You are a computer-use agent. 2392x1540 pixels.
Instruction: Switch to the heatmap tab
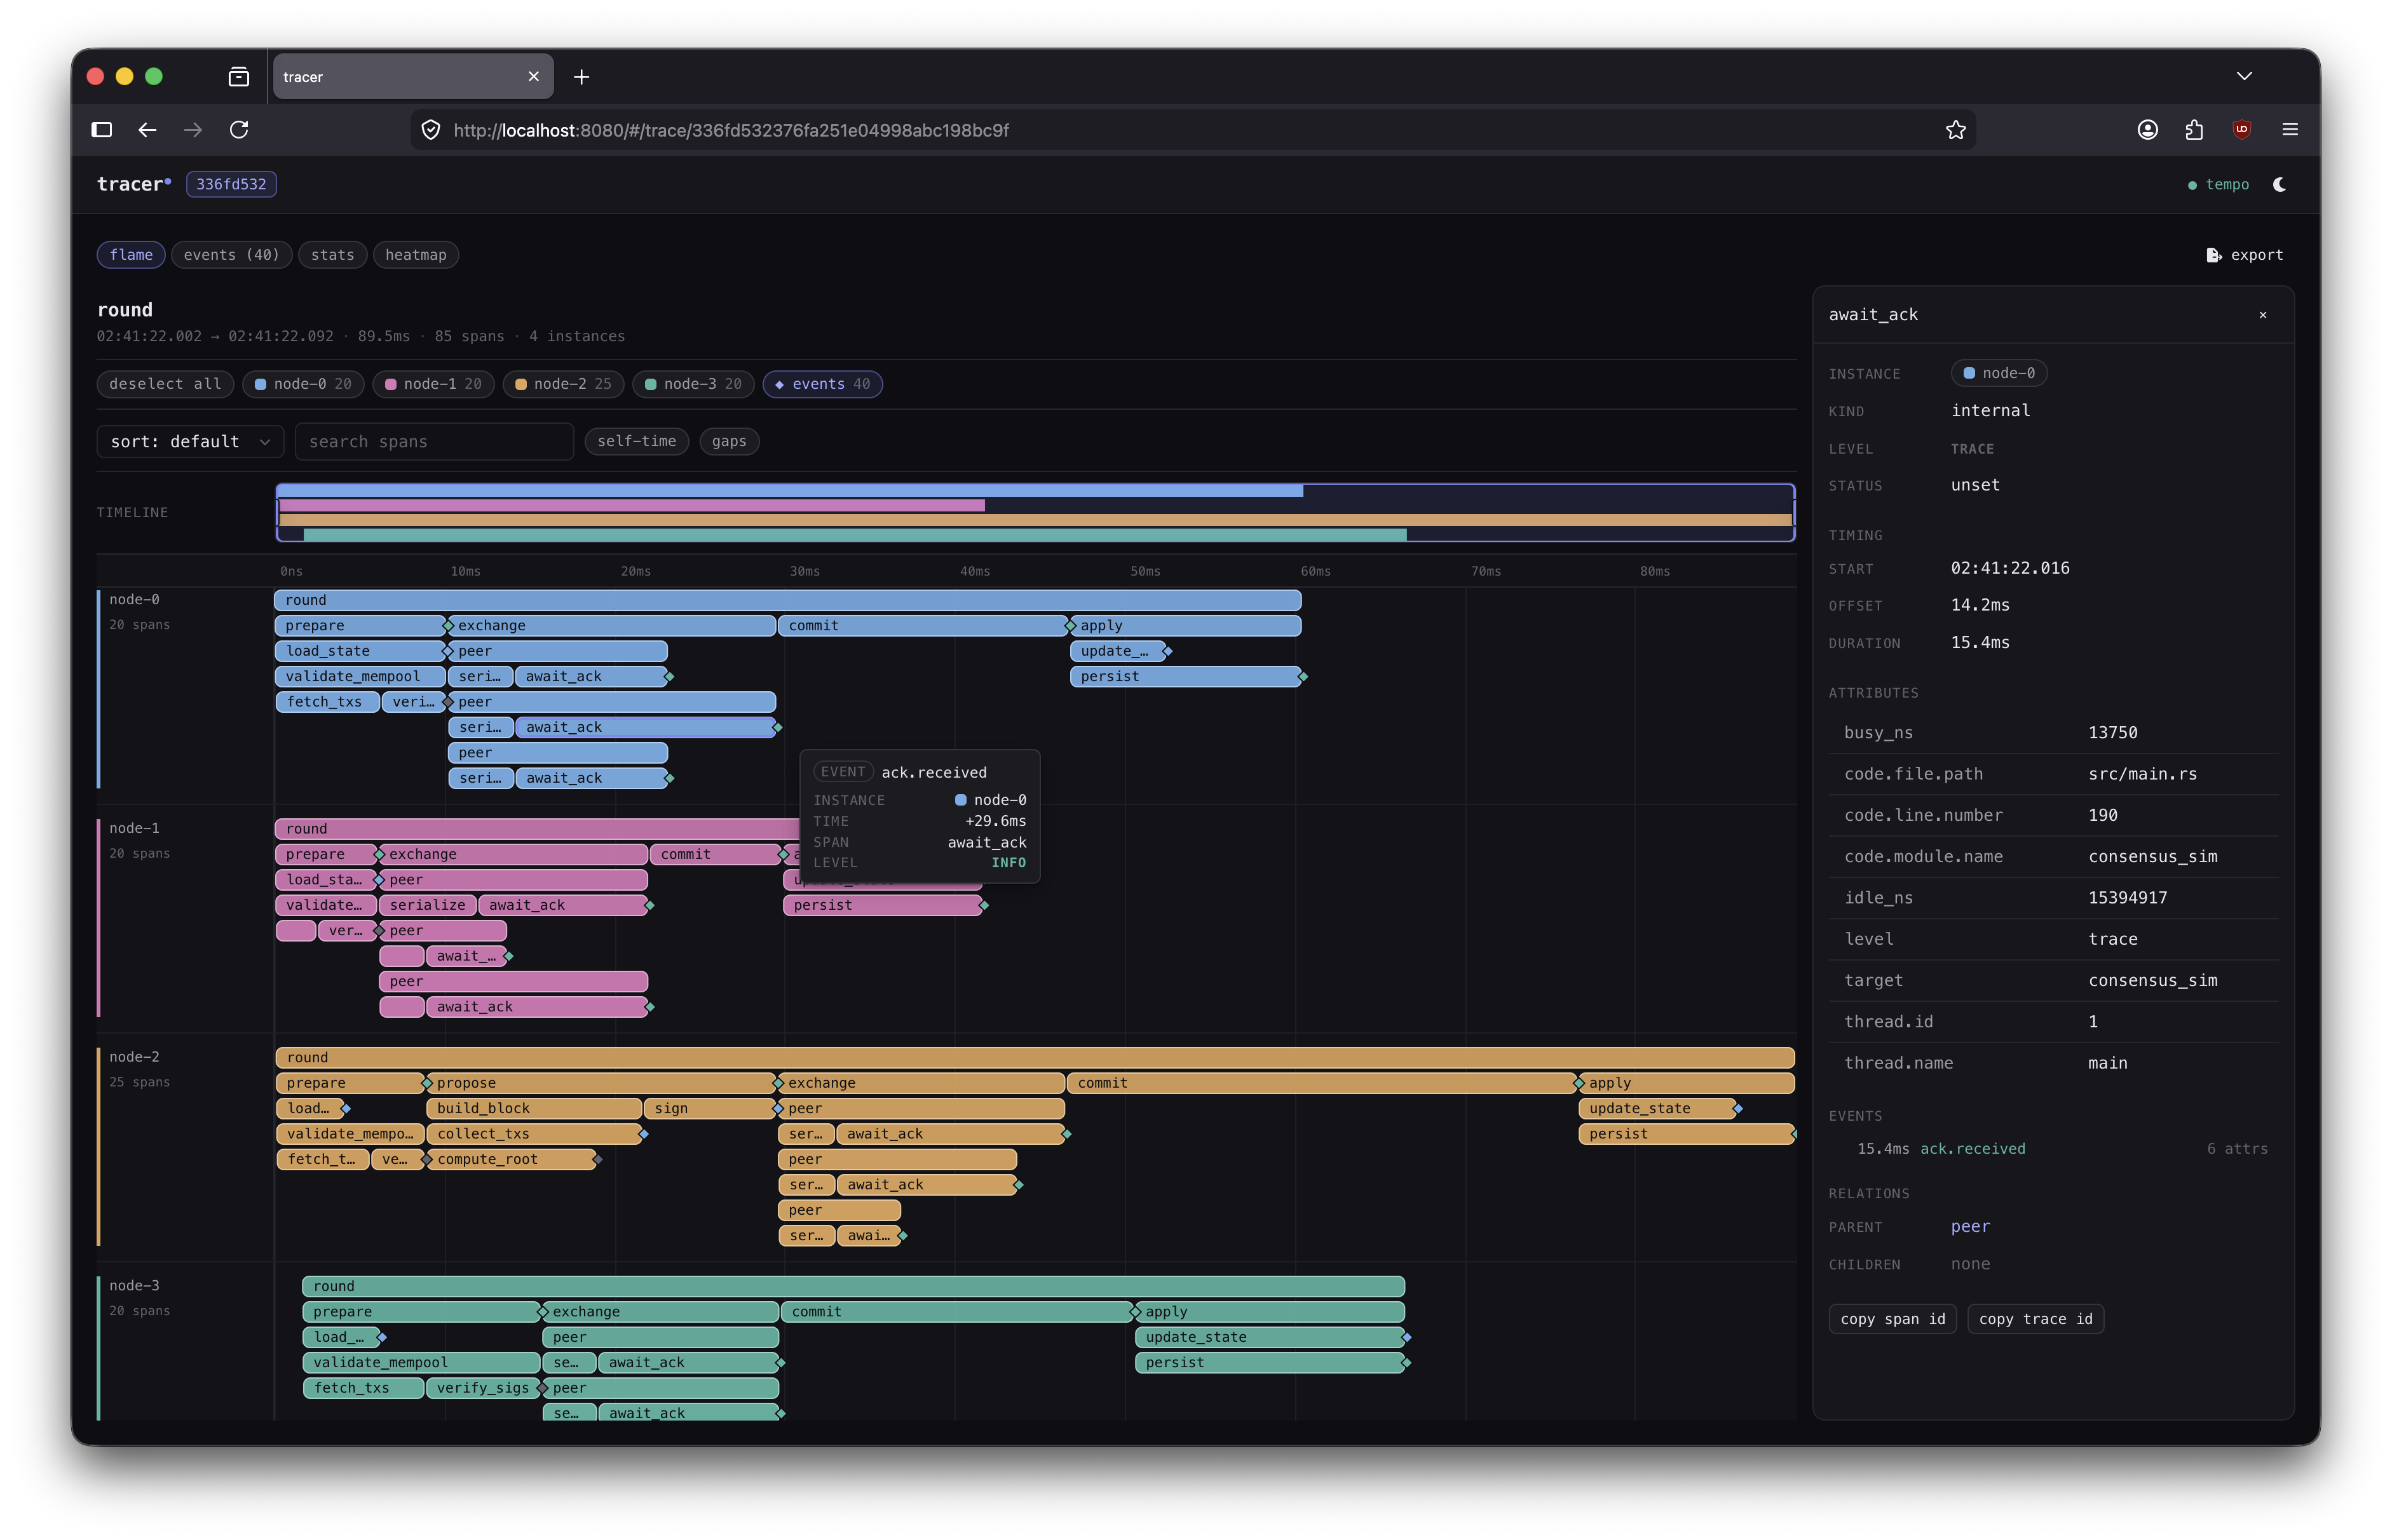coord(416,255)
